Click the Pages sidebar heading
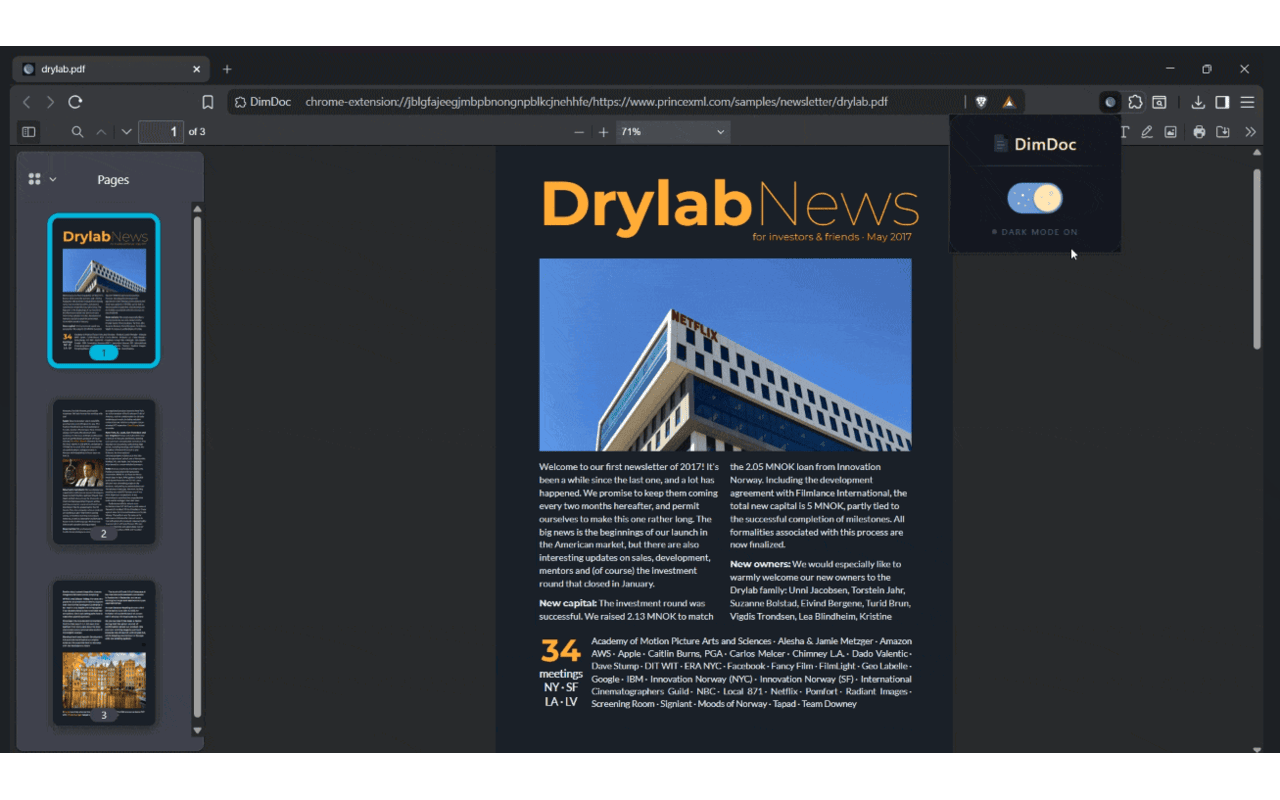Viewport: 1280px width, 800px height. click(113, 180)
